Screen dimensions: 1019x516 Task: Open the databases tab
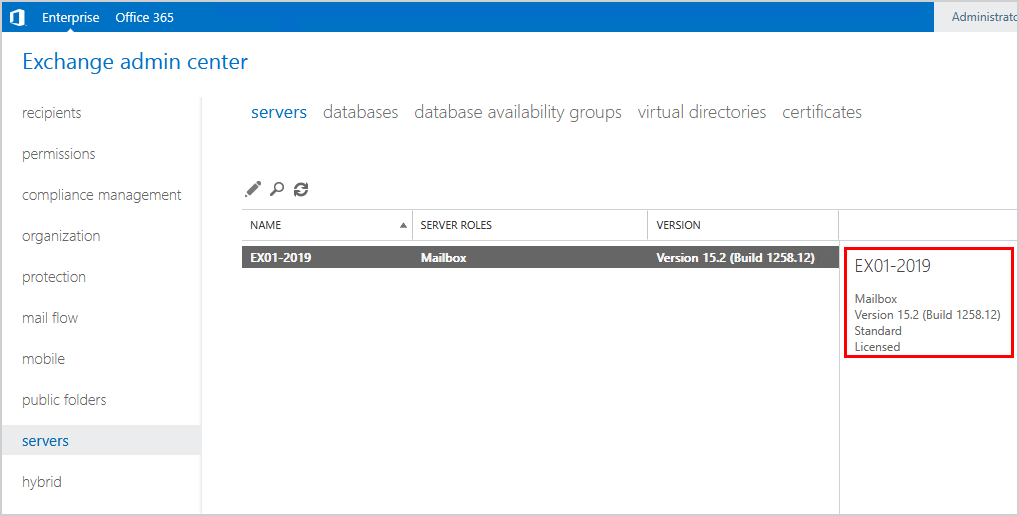[360, 112]
